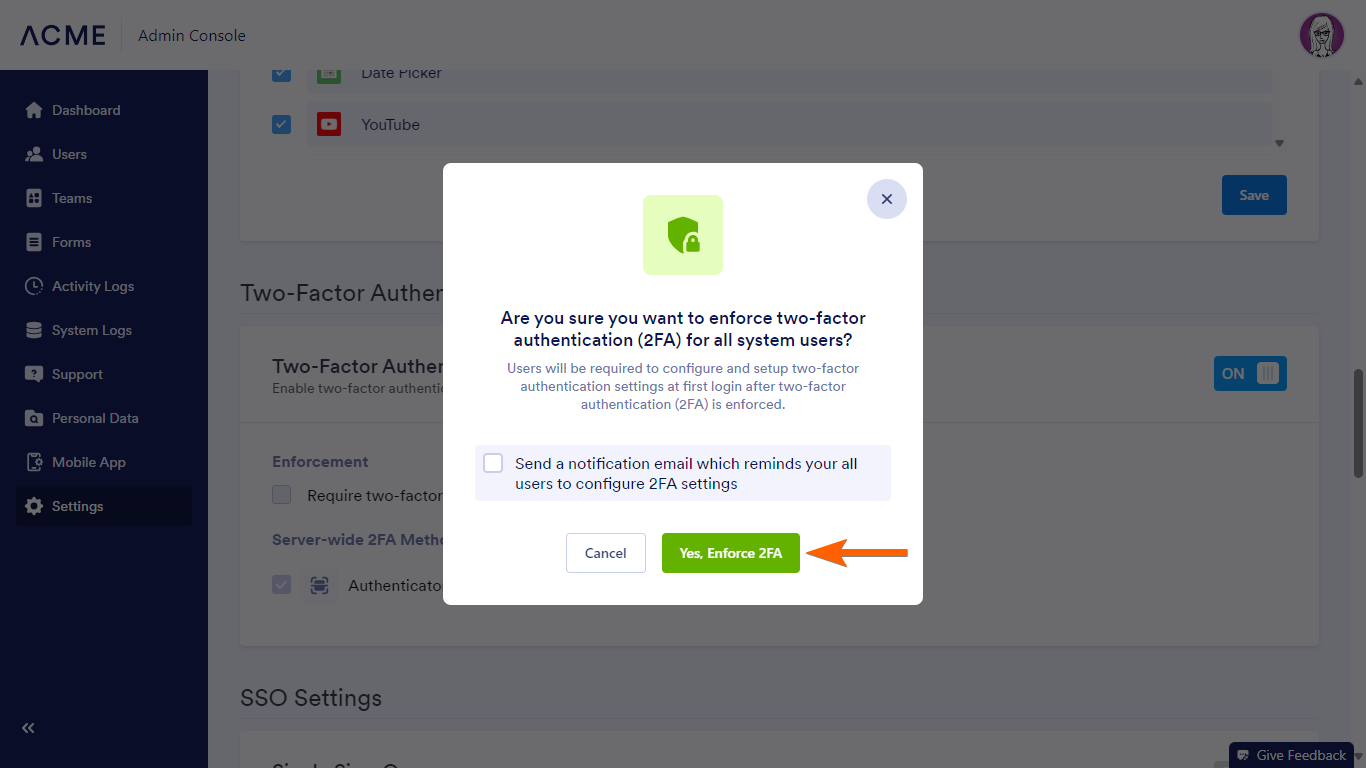Click the Cancel button in dialog
This screenshot has height=768, width=1366.
(x=606, y=553)
